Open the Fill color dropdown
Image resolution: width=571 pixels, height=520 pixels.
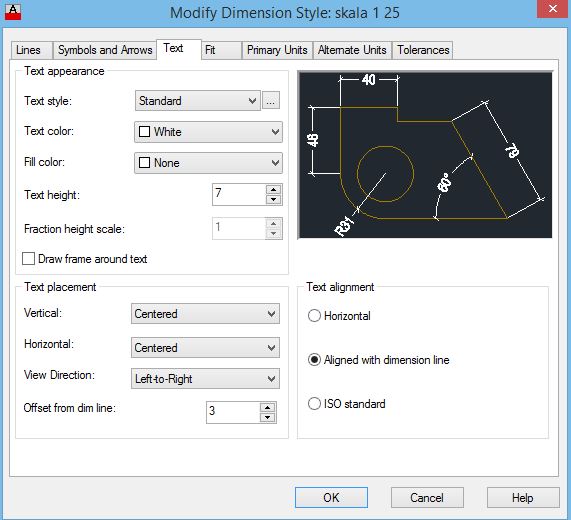pos(208,163)
